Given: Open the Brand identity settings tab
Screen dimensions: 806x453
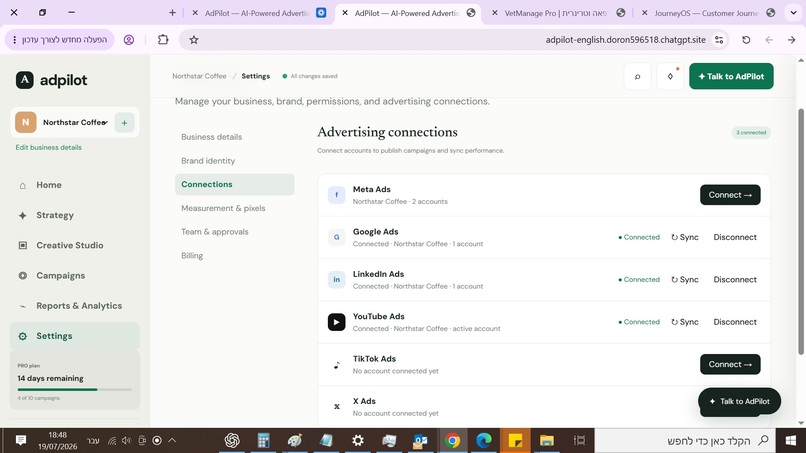Looking at the screenshot, I should pos(234,160).
